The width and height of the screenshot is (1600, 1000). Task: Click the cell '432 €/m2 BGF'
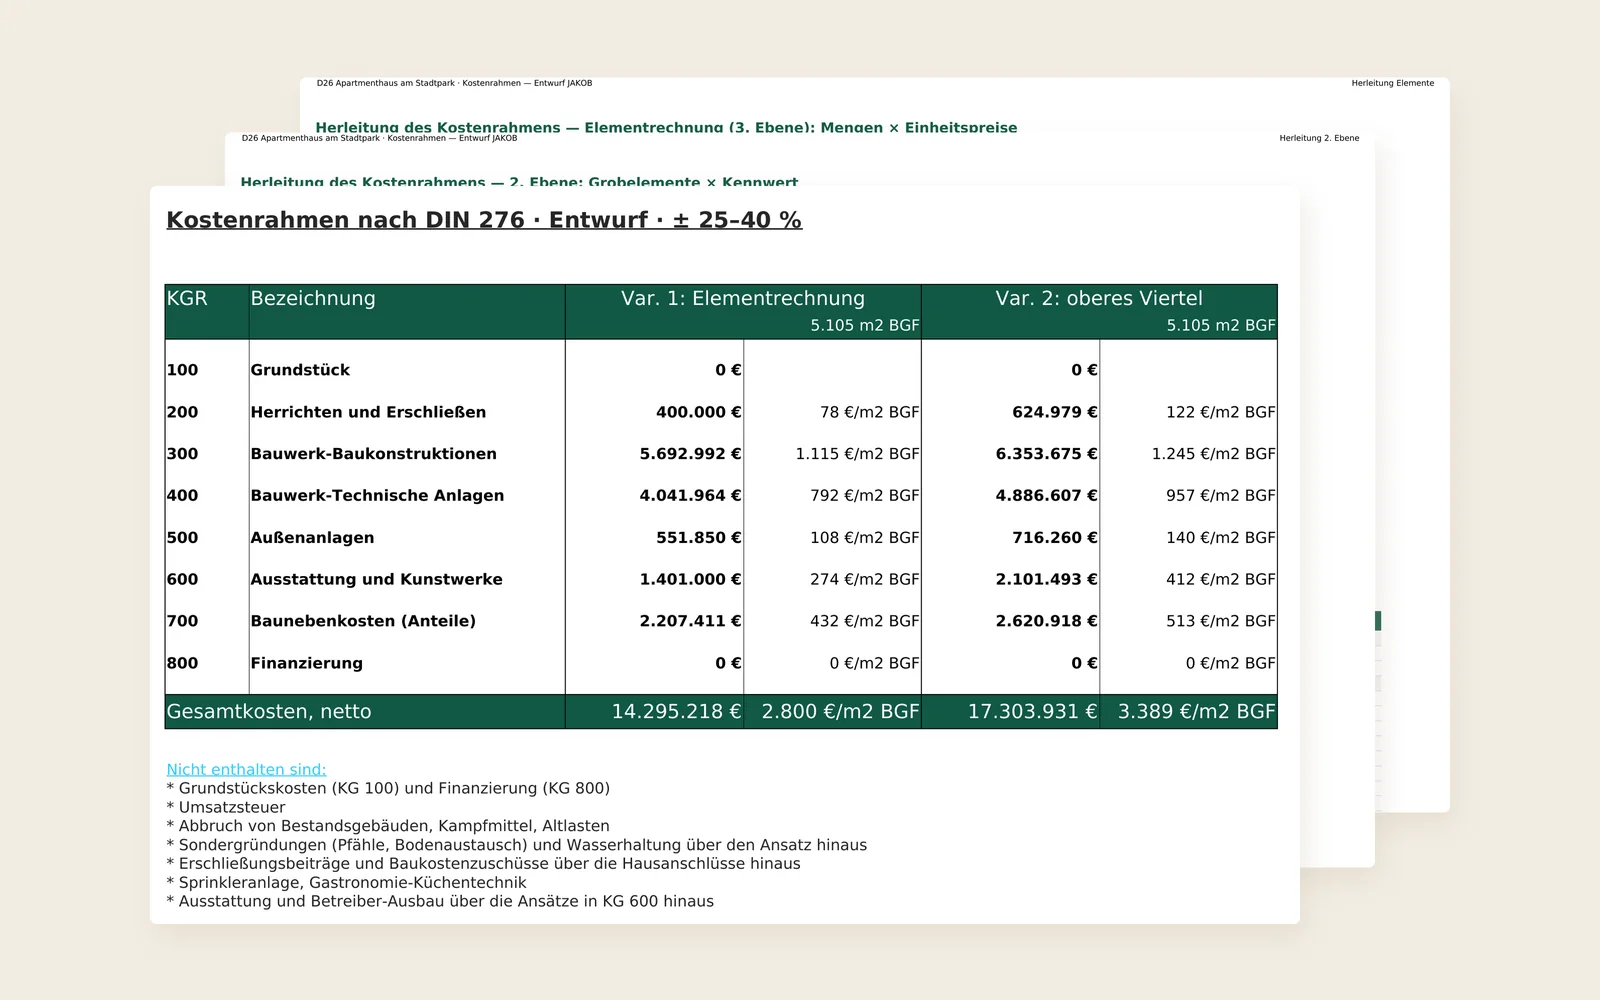[864, 621]
